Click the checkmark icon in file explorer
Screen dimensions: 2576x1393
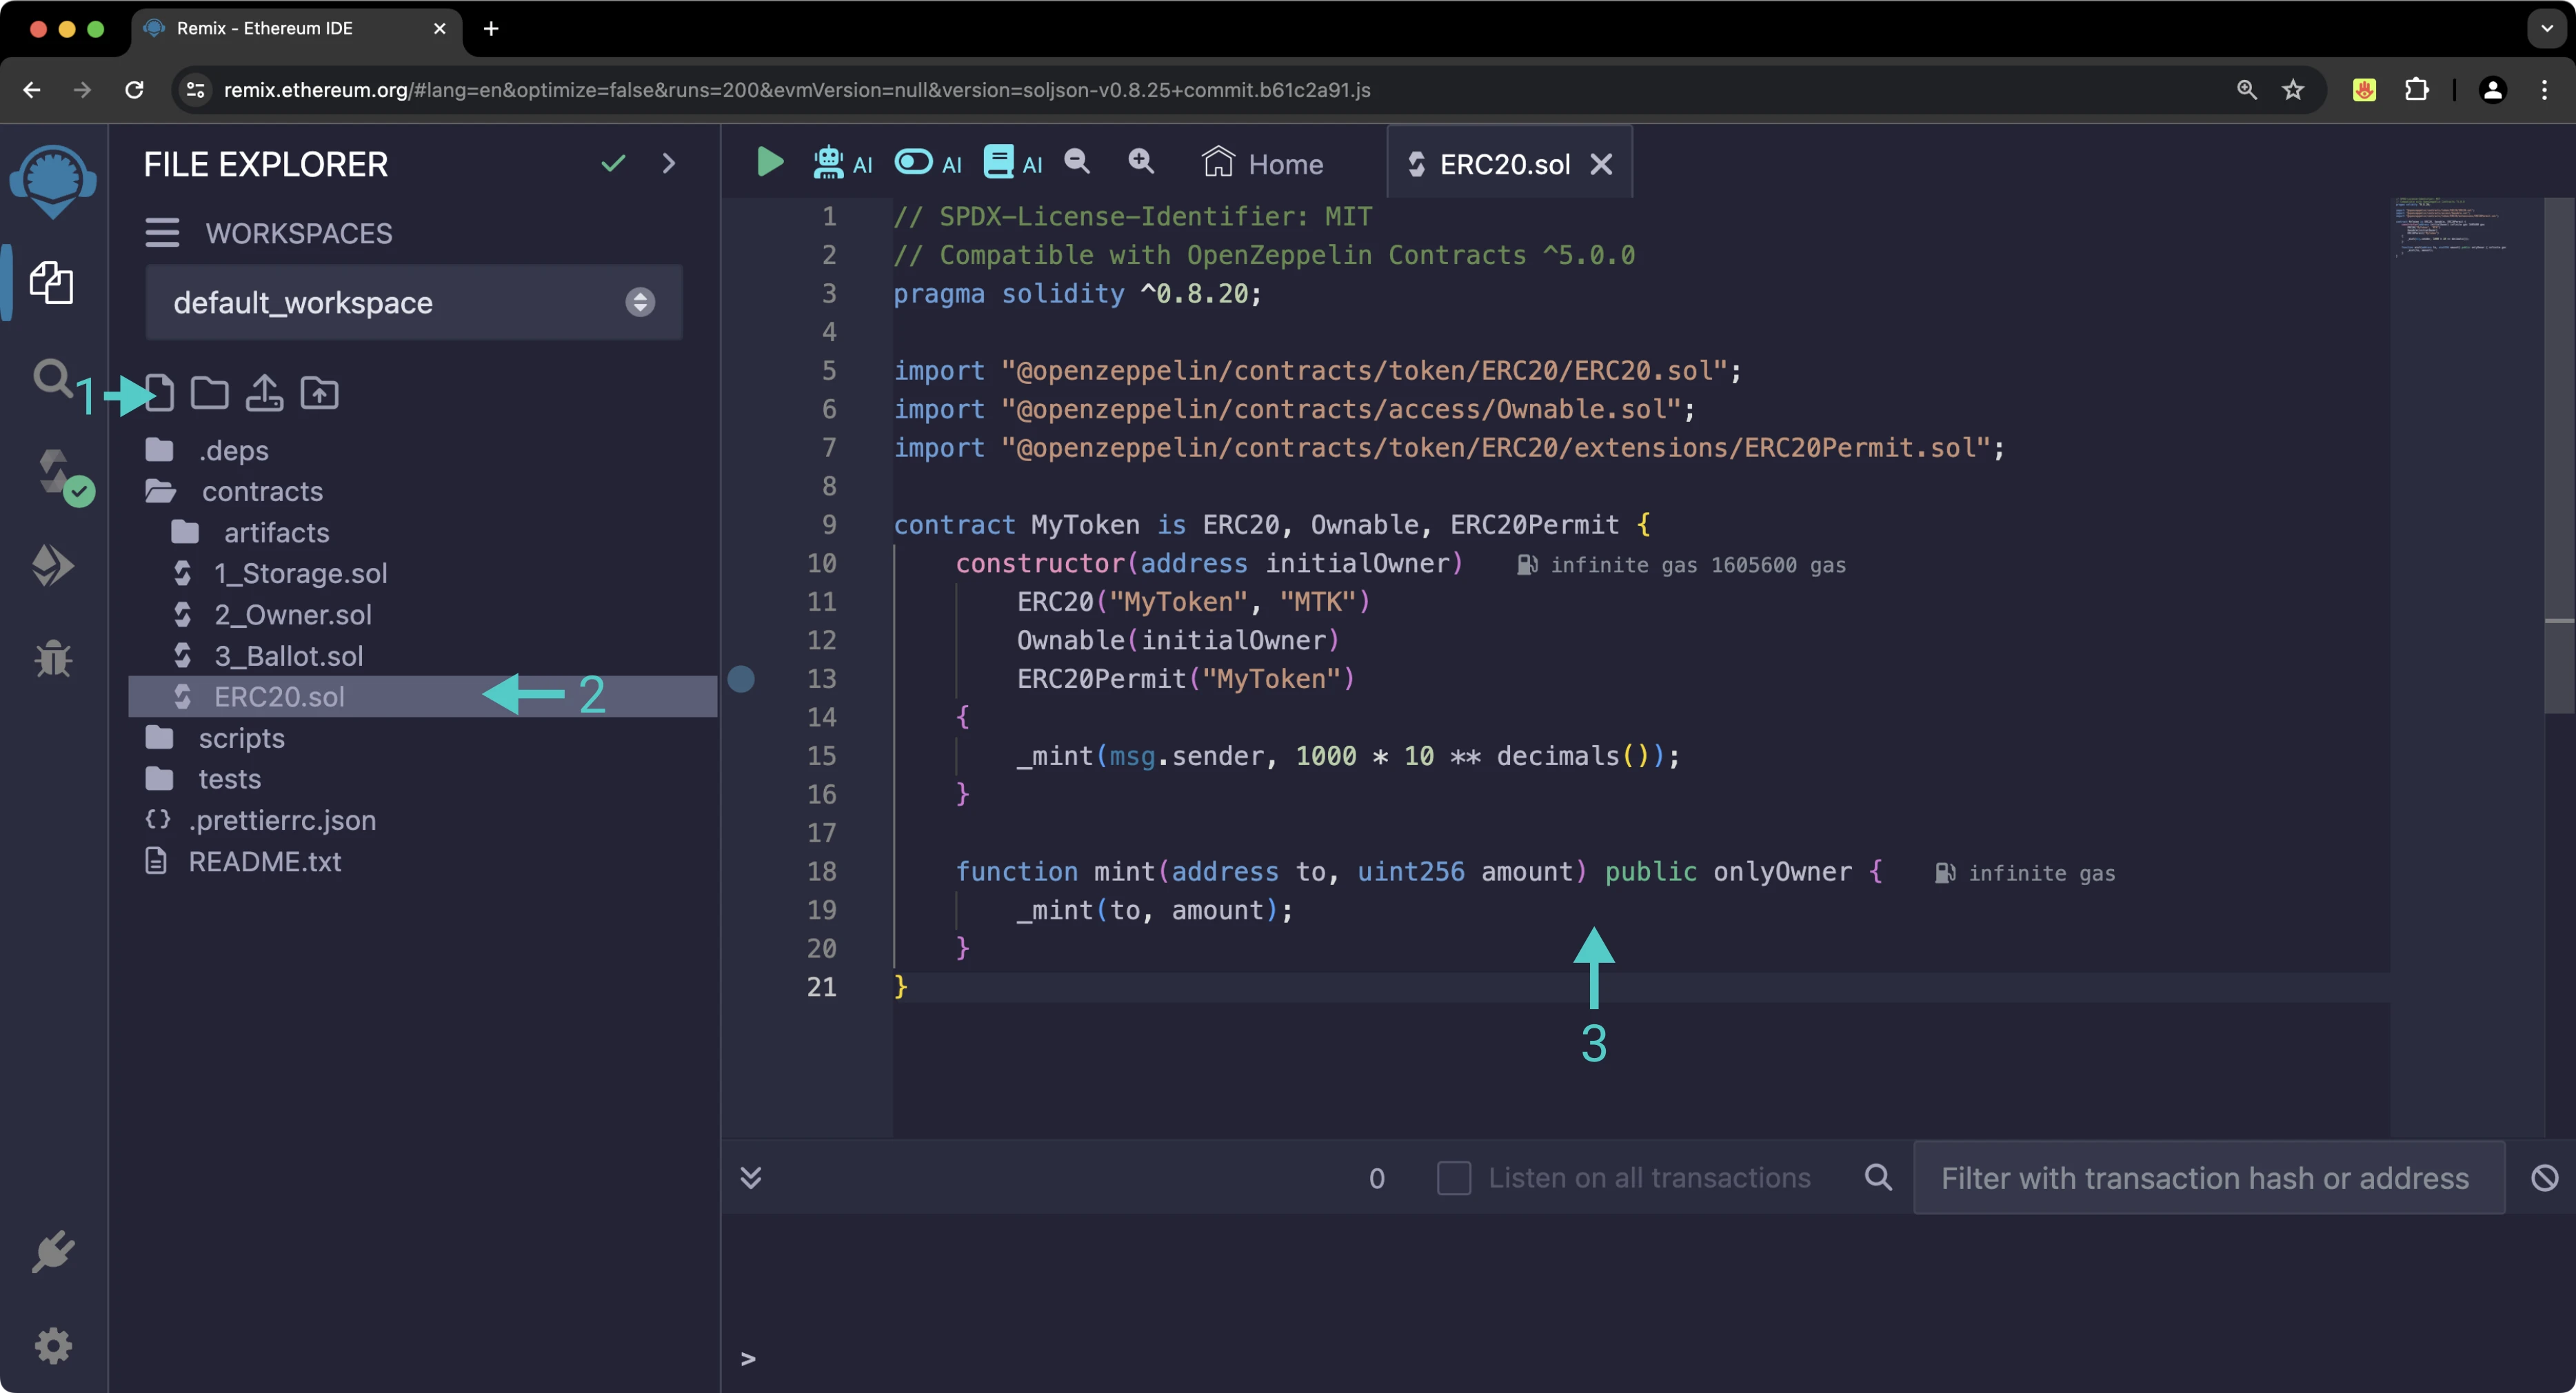[613, 161]
